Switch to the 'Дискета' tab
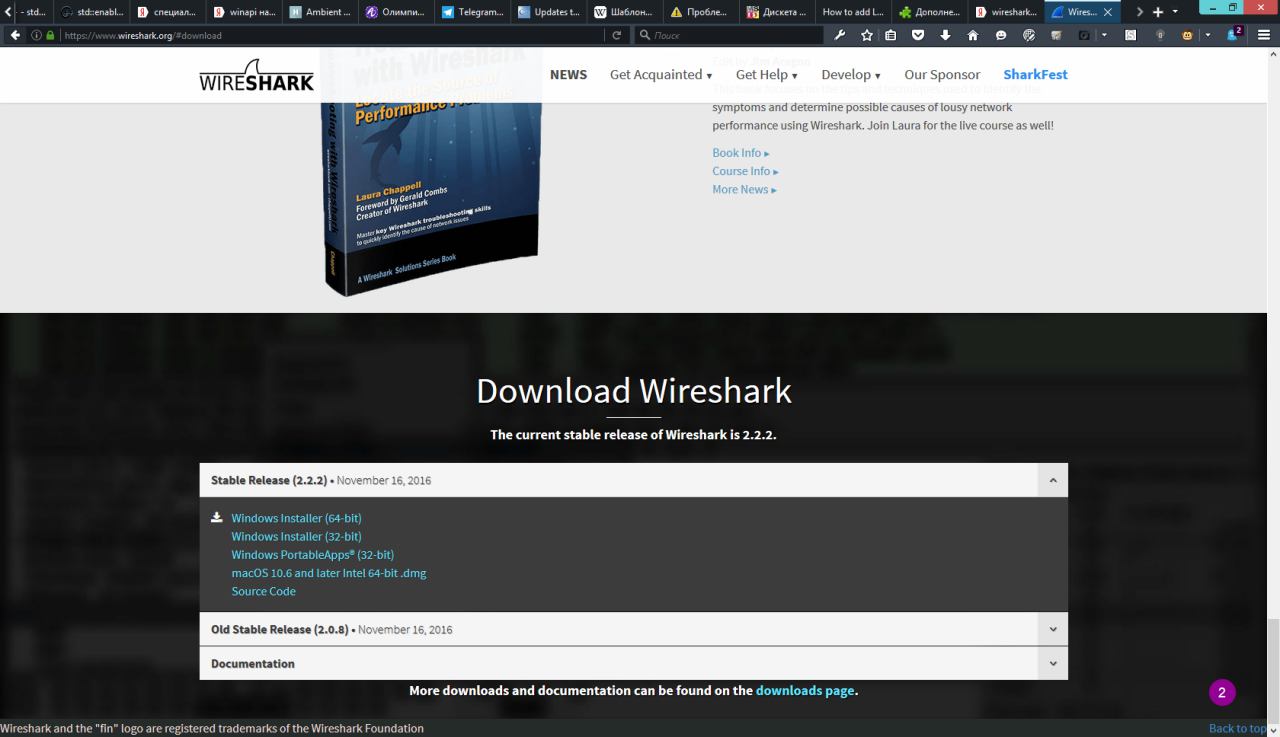The image size is (1280, 737). coord(776,12)
